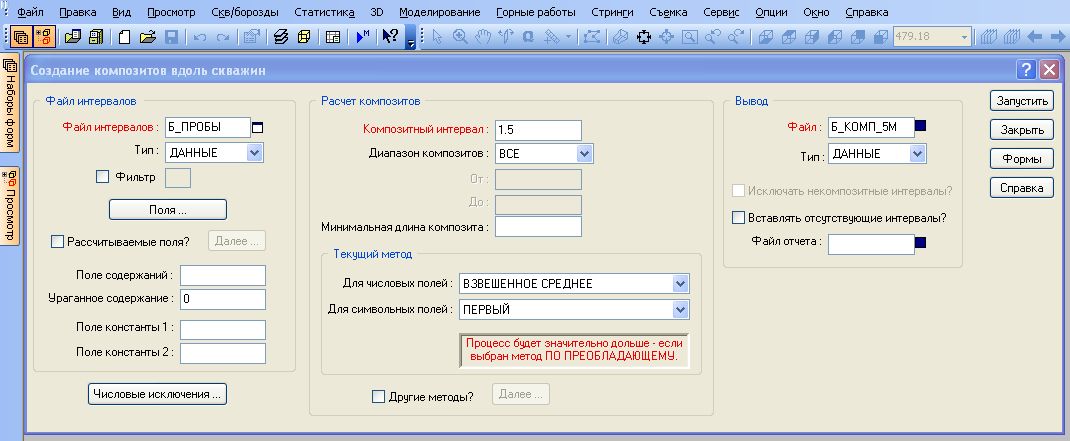Click the Save floppy disk icon
Image resolution: width=1070 pixels, height=441 pixels.
pyautogui.click(x=171, y=37)
